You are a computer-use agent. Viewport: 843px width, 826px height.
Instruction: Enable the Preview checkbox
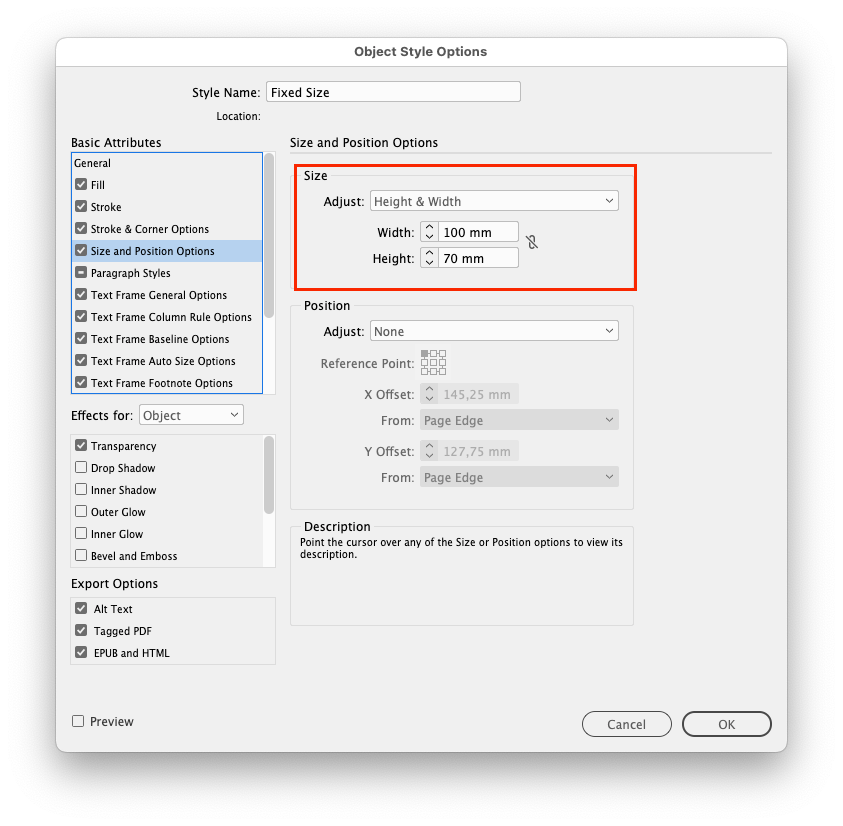[x=78, y=721]
